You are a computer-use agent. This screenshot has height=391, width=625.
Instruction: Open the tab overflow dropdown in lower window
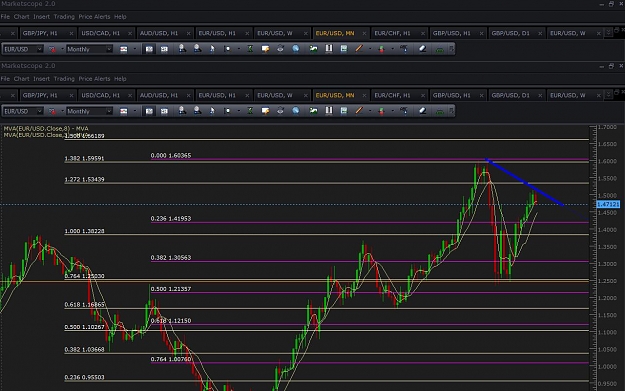(x=608, y=95)
